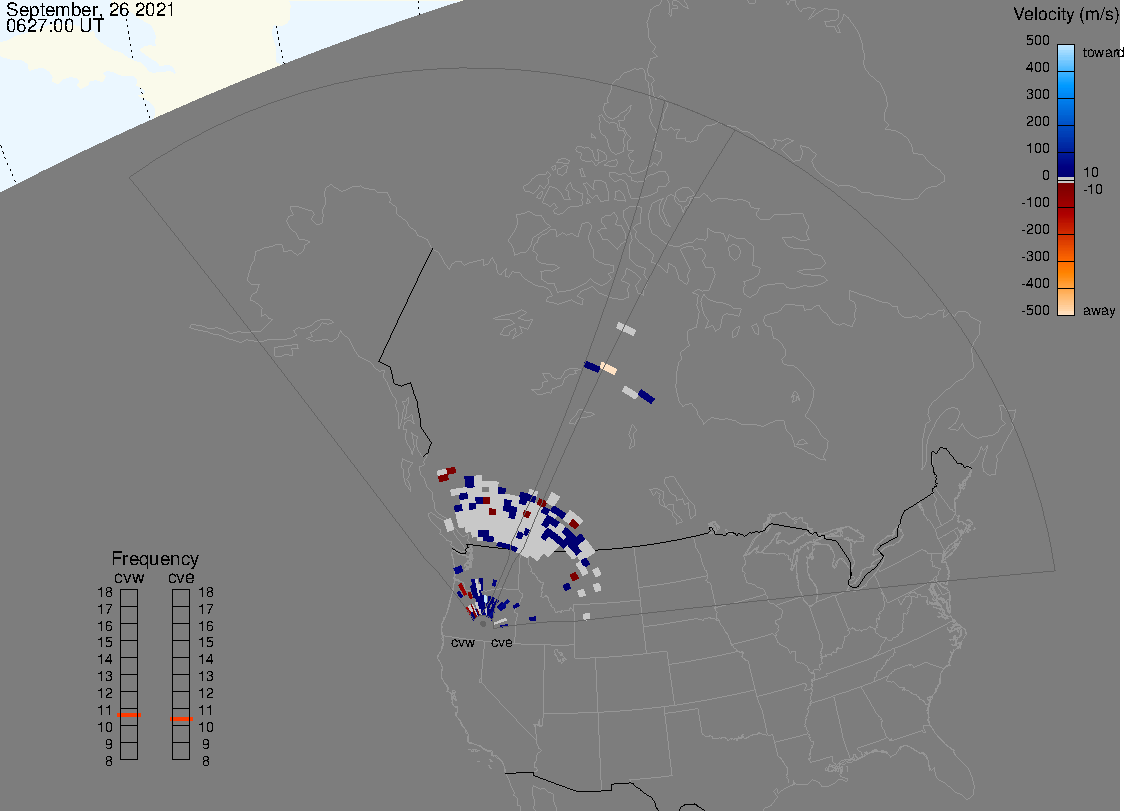Click the "toward" label beside the colorbar
Image resolution: width=1124 pixels, height=811 pixels.
tap(1104, 52)
